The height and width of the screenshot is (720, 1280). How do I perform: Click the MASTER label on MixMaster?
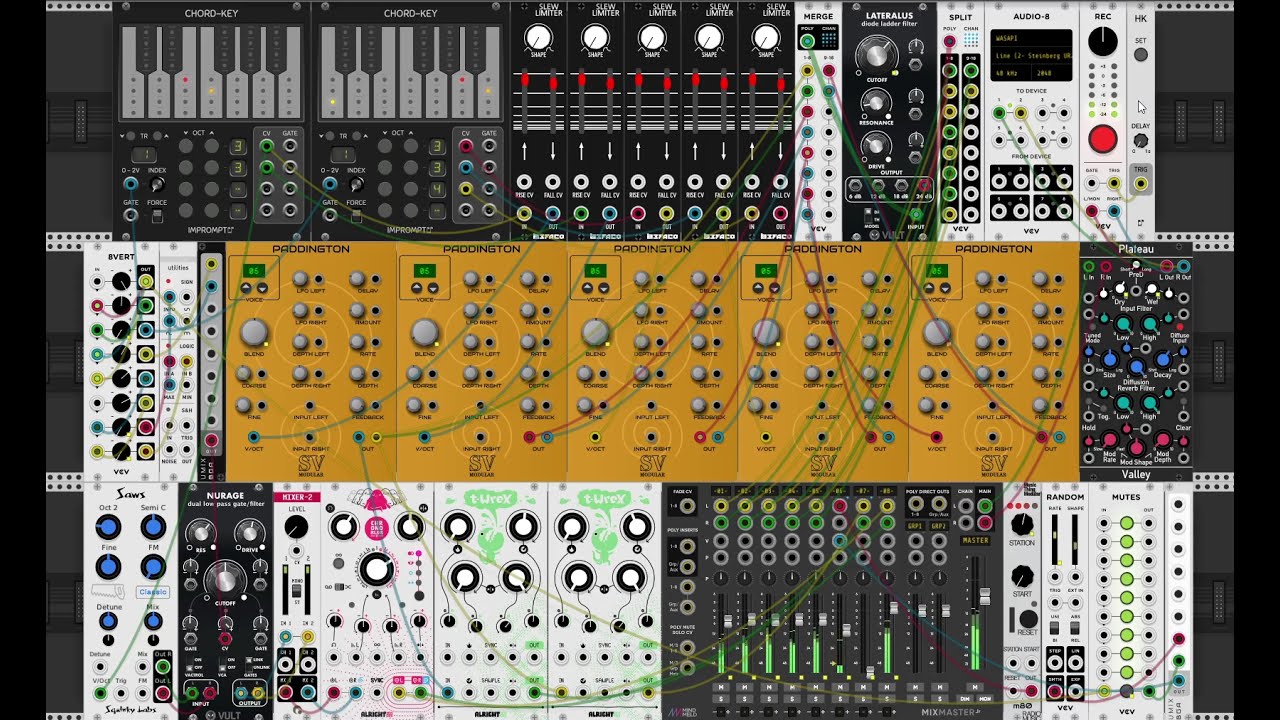(x=975, y=540)
